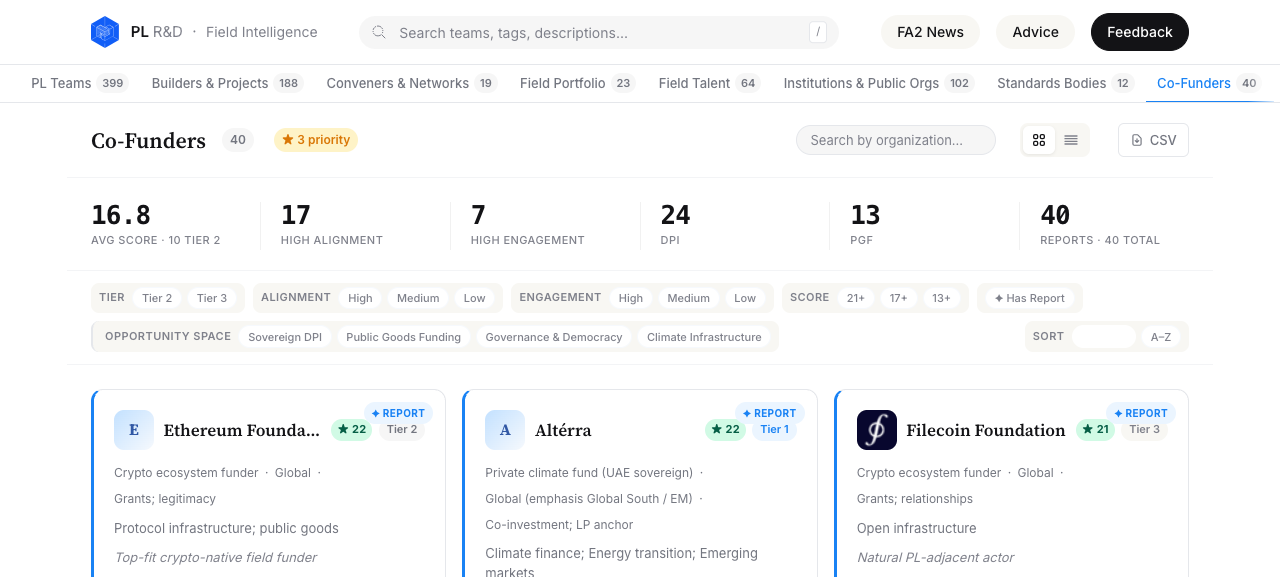Focus the top teams search field

(598, 32)
